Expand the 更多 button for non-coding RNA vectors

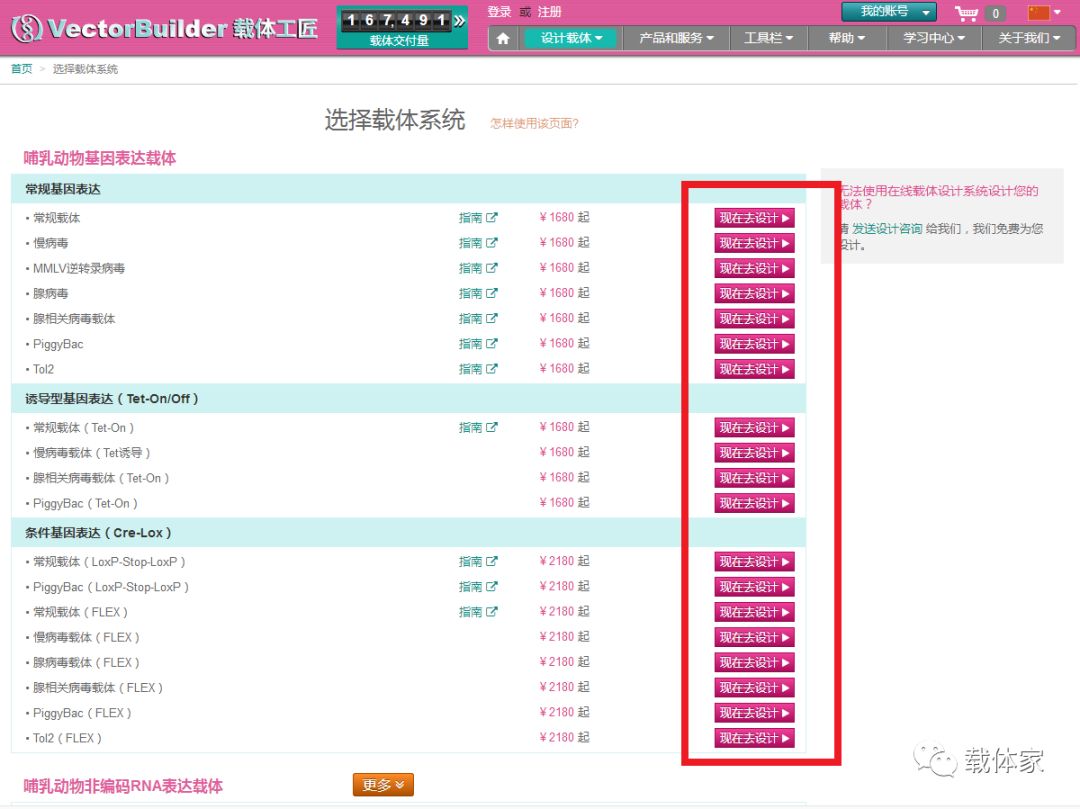pyautogui.click(x=383, y=785)
